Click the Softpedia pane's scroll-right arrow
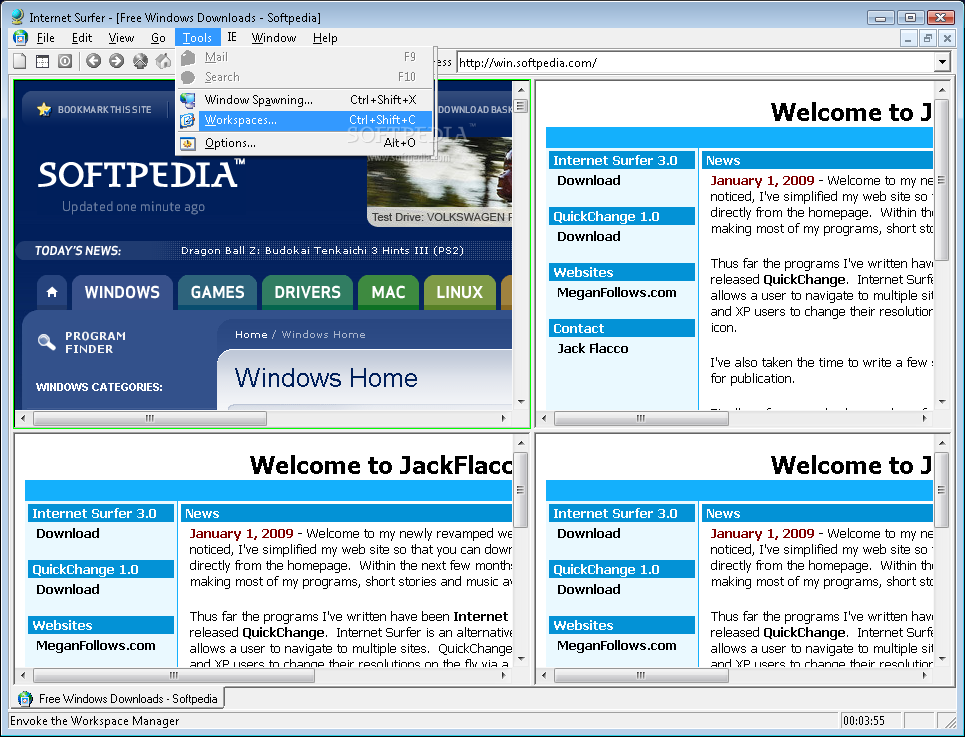The image size is (965, 737). tap(503, 418)
